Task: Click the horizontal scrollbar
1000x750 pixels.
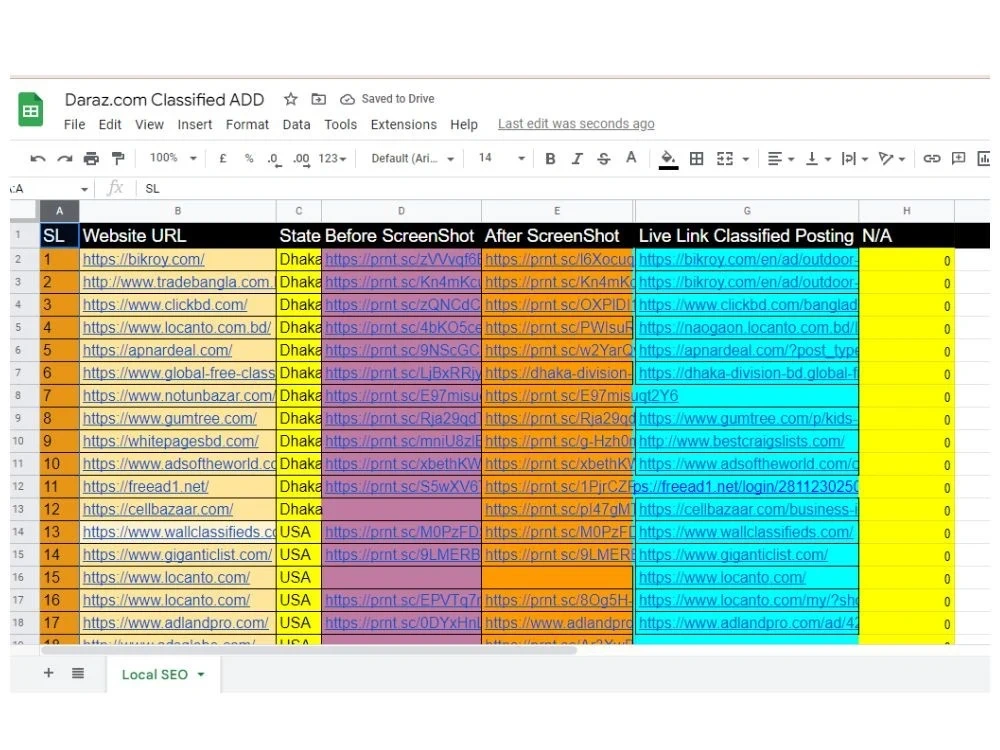Action: pos(309,650)
